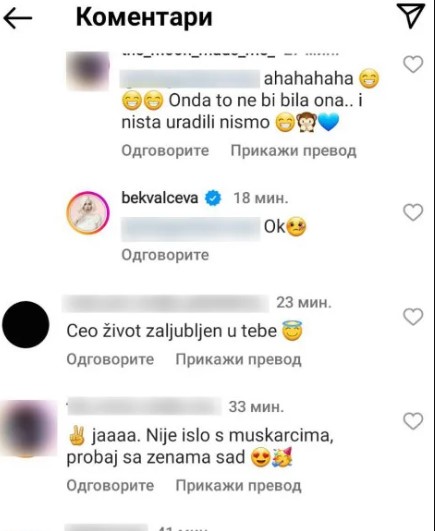Viewport: 435px width, 531px height.
Task: Open blurred avatar beside 'jaaaa' comment
Action: point(29,428)
